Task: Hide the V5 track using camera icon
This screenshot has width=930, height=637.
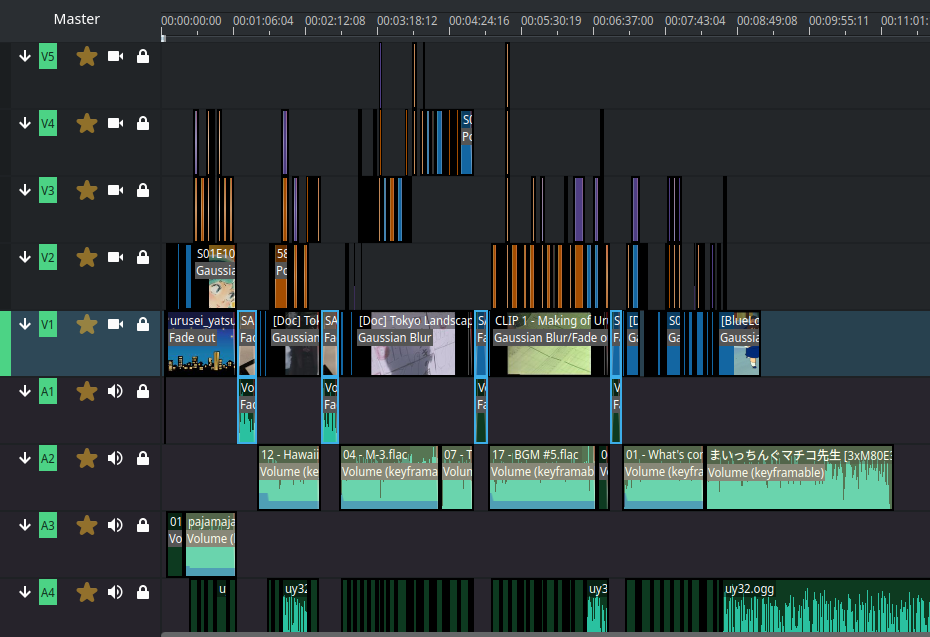Action: [115, 57]
